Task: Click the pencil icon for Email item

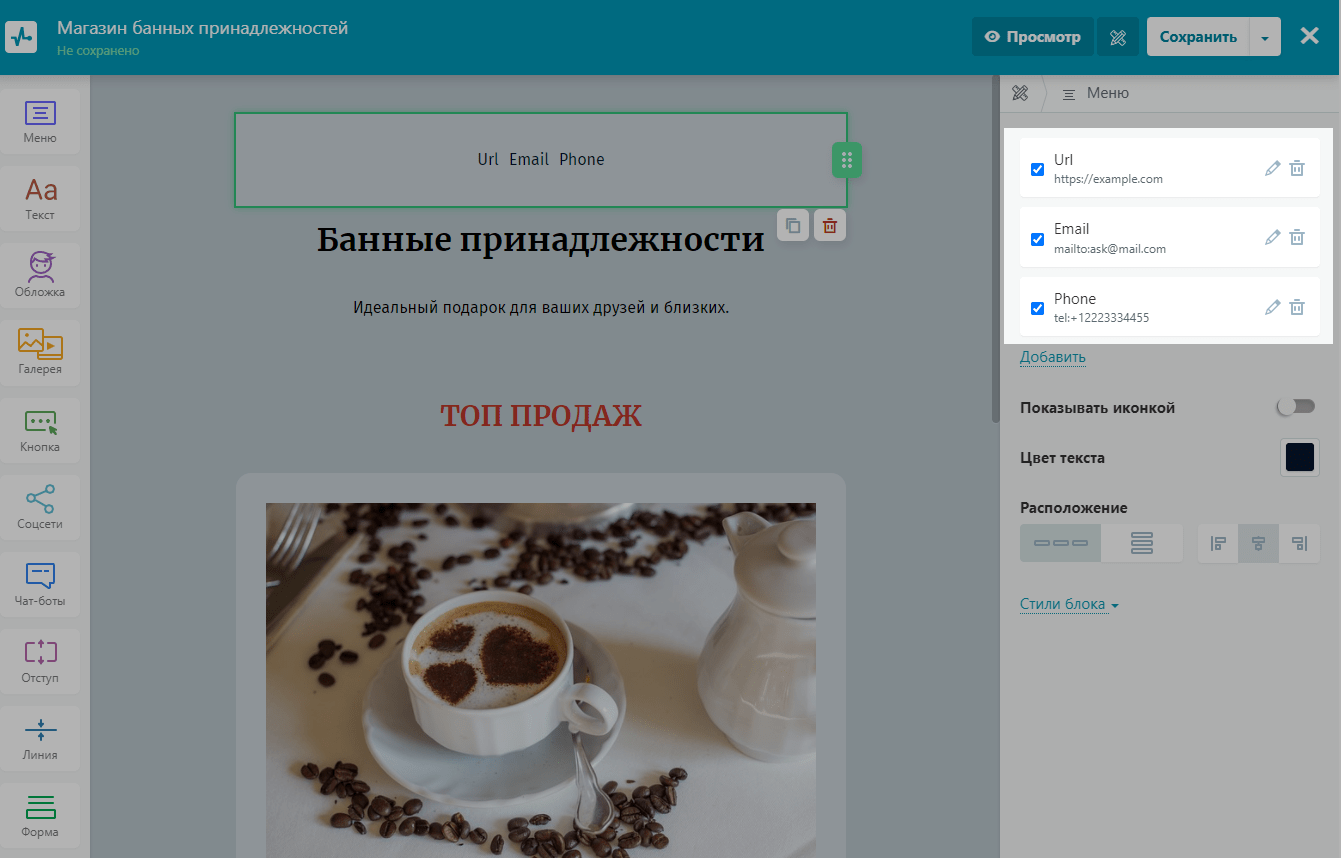Action: pyautogui.click(x=1272, y=237)
